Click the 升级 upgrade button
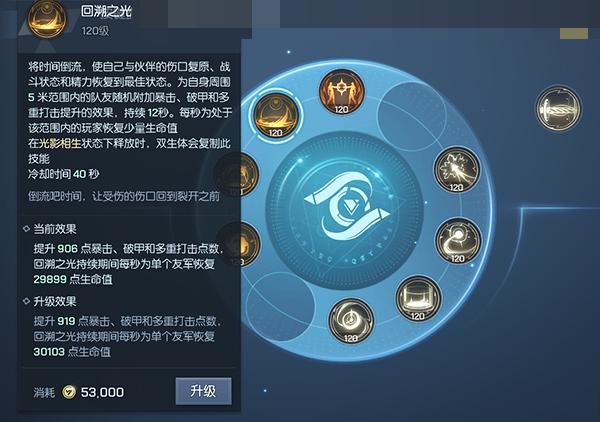The height and width of the screenshot is (422, 600). [203, 391]
